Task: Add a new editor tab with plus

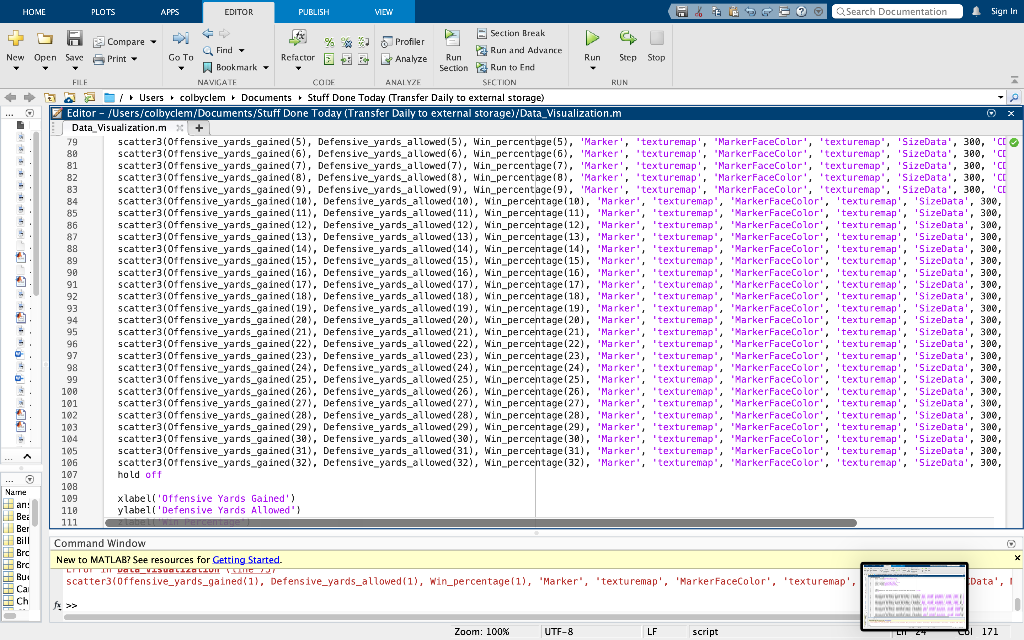Action: coord(199,128)
